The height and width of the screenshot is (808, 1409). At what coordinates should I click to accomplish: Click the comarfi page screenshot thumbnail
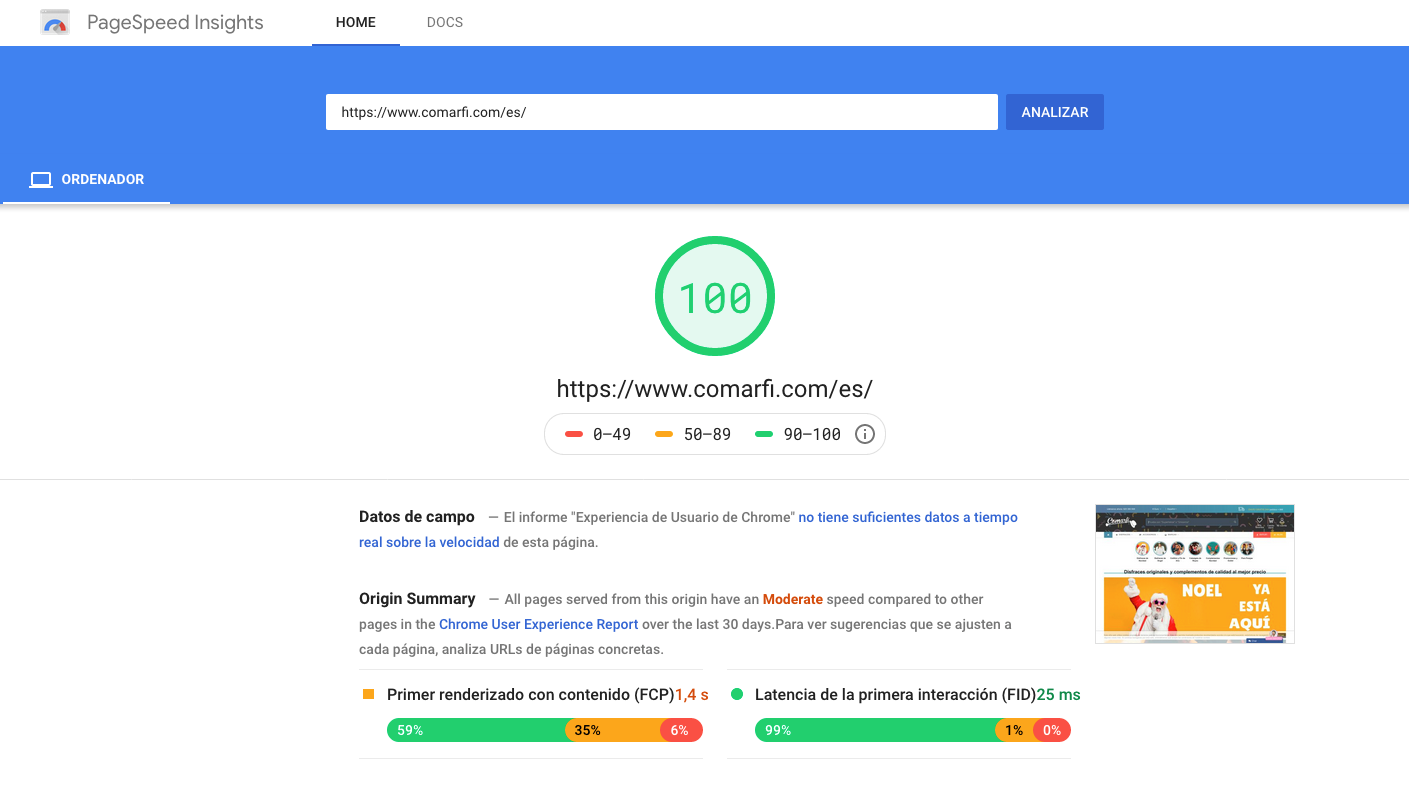tap(1195, 574)
